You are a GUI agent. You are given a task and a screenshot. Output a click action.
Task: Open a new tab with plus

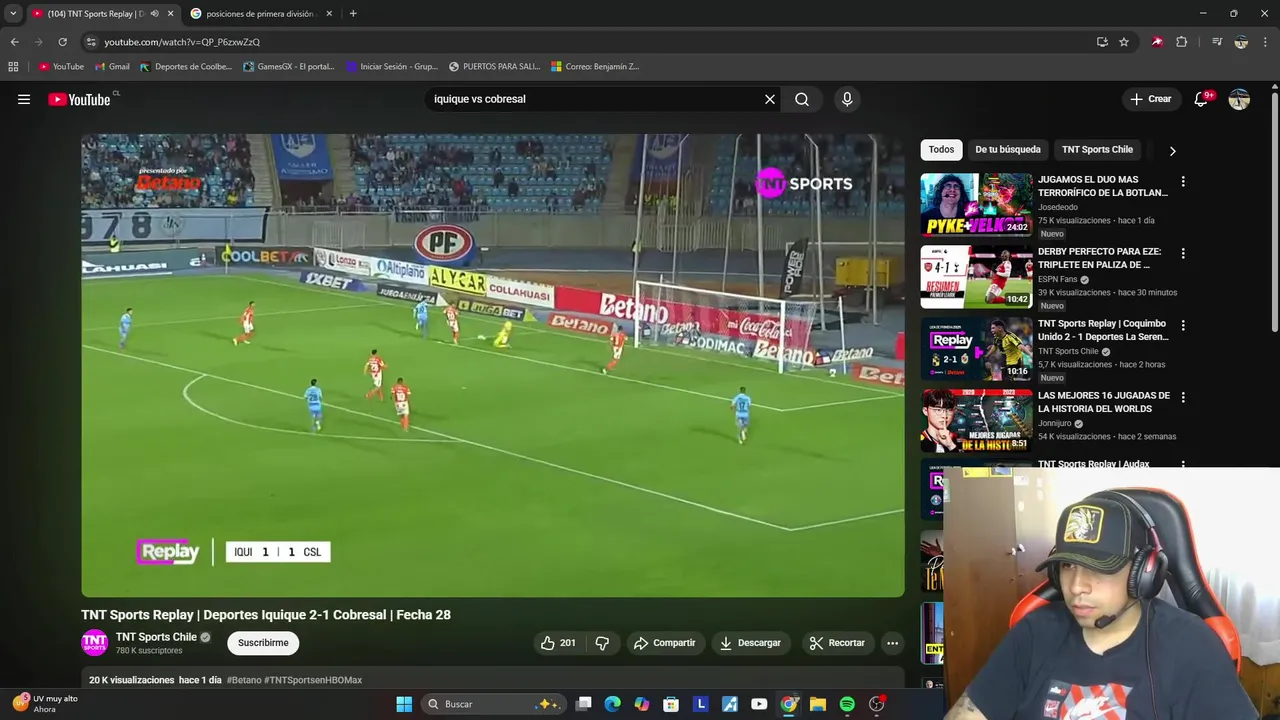coord(353,14)
